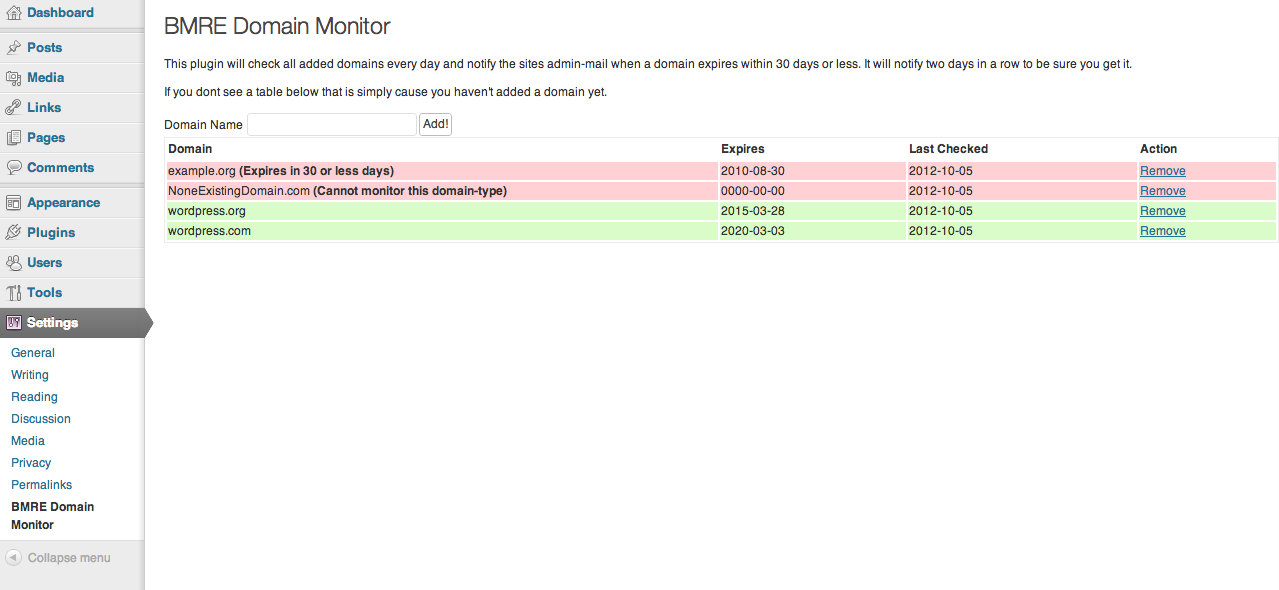Open the Posts menu item
This screenshot has height=590, width=1279.
44,47
